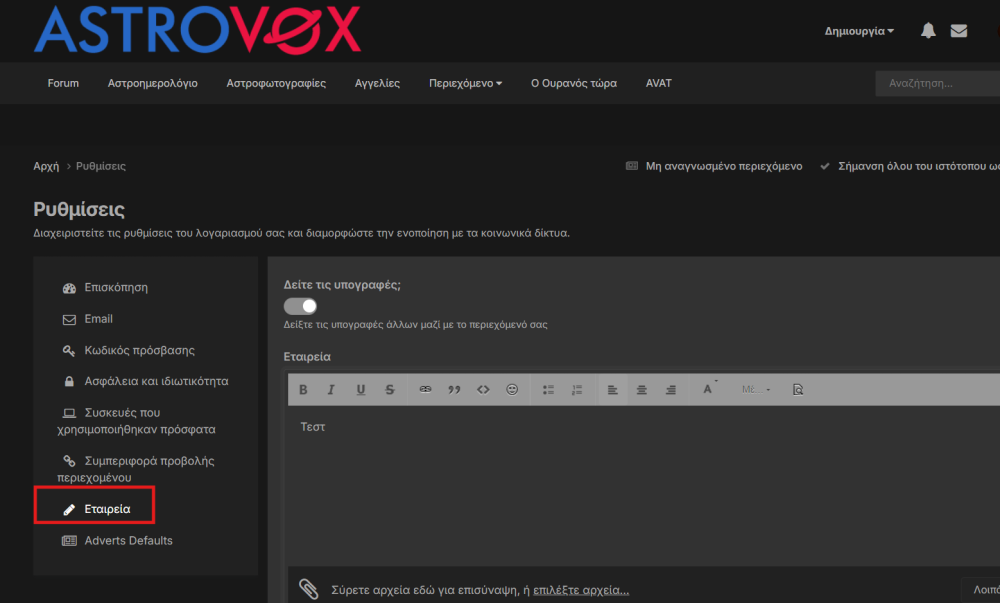Click the strikethrough toolbar icon
This screenshot has height=603, width=1000.
[390, 390]
